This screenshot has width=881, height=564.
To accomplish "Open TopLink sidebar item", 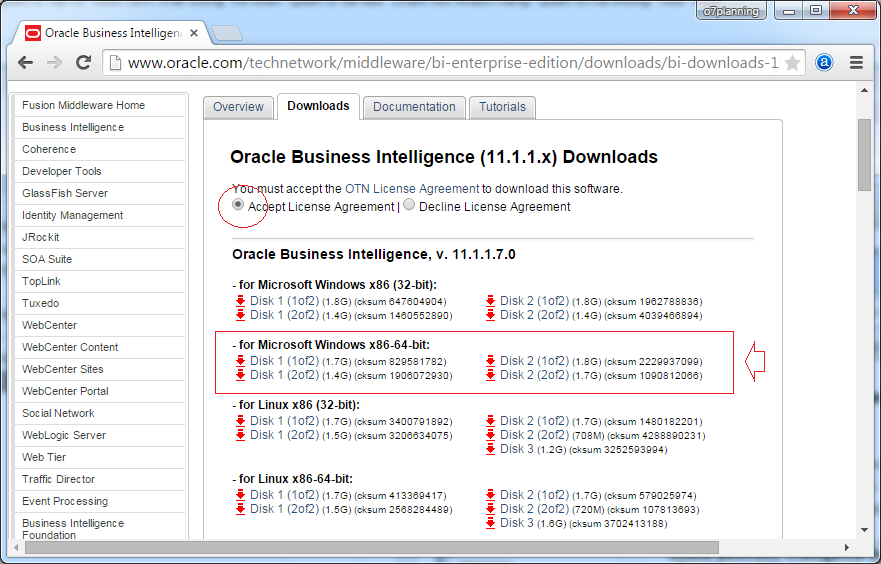I will (x=100, y=281).
